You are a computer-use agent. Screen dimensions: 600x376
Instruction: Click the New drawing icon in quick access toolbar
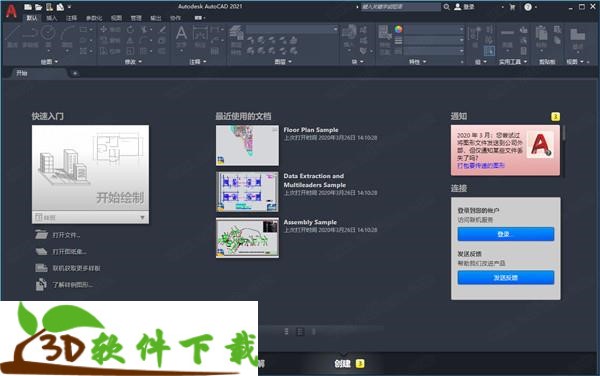[28, 7]
